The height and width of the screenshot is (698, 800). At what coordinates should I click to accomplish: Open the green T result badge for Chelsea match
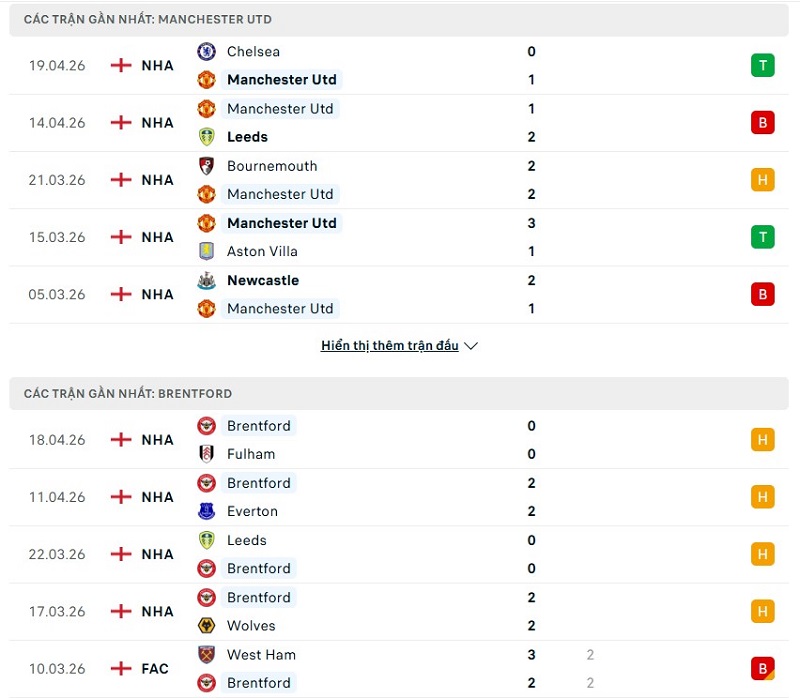[x=762, y=65]
